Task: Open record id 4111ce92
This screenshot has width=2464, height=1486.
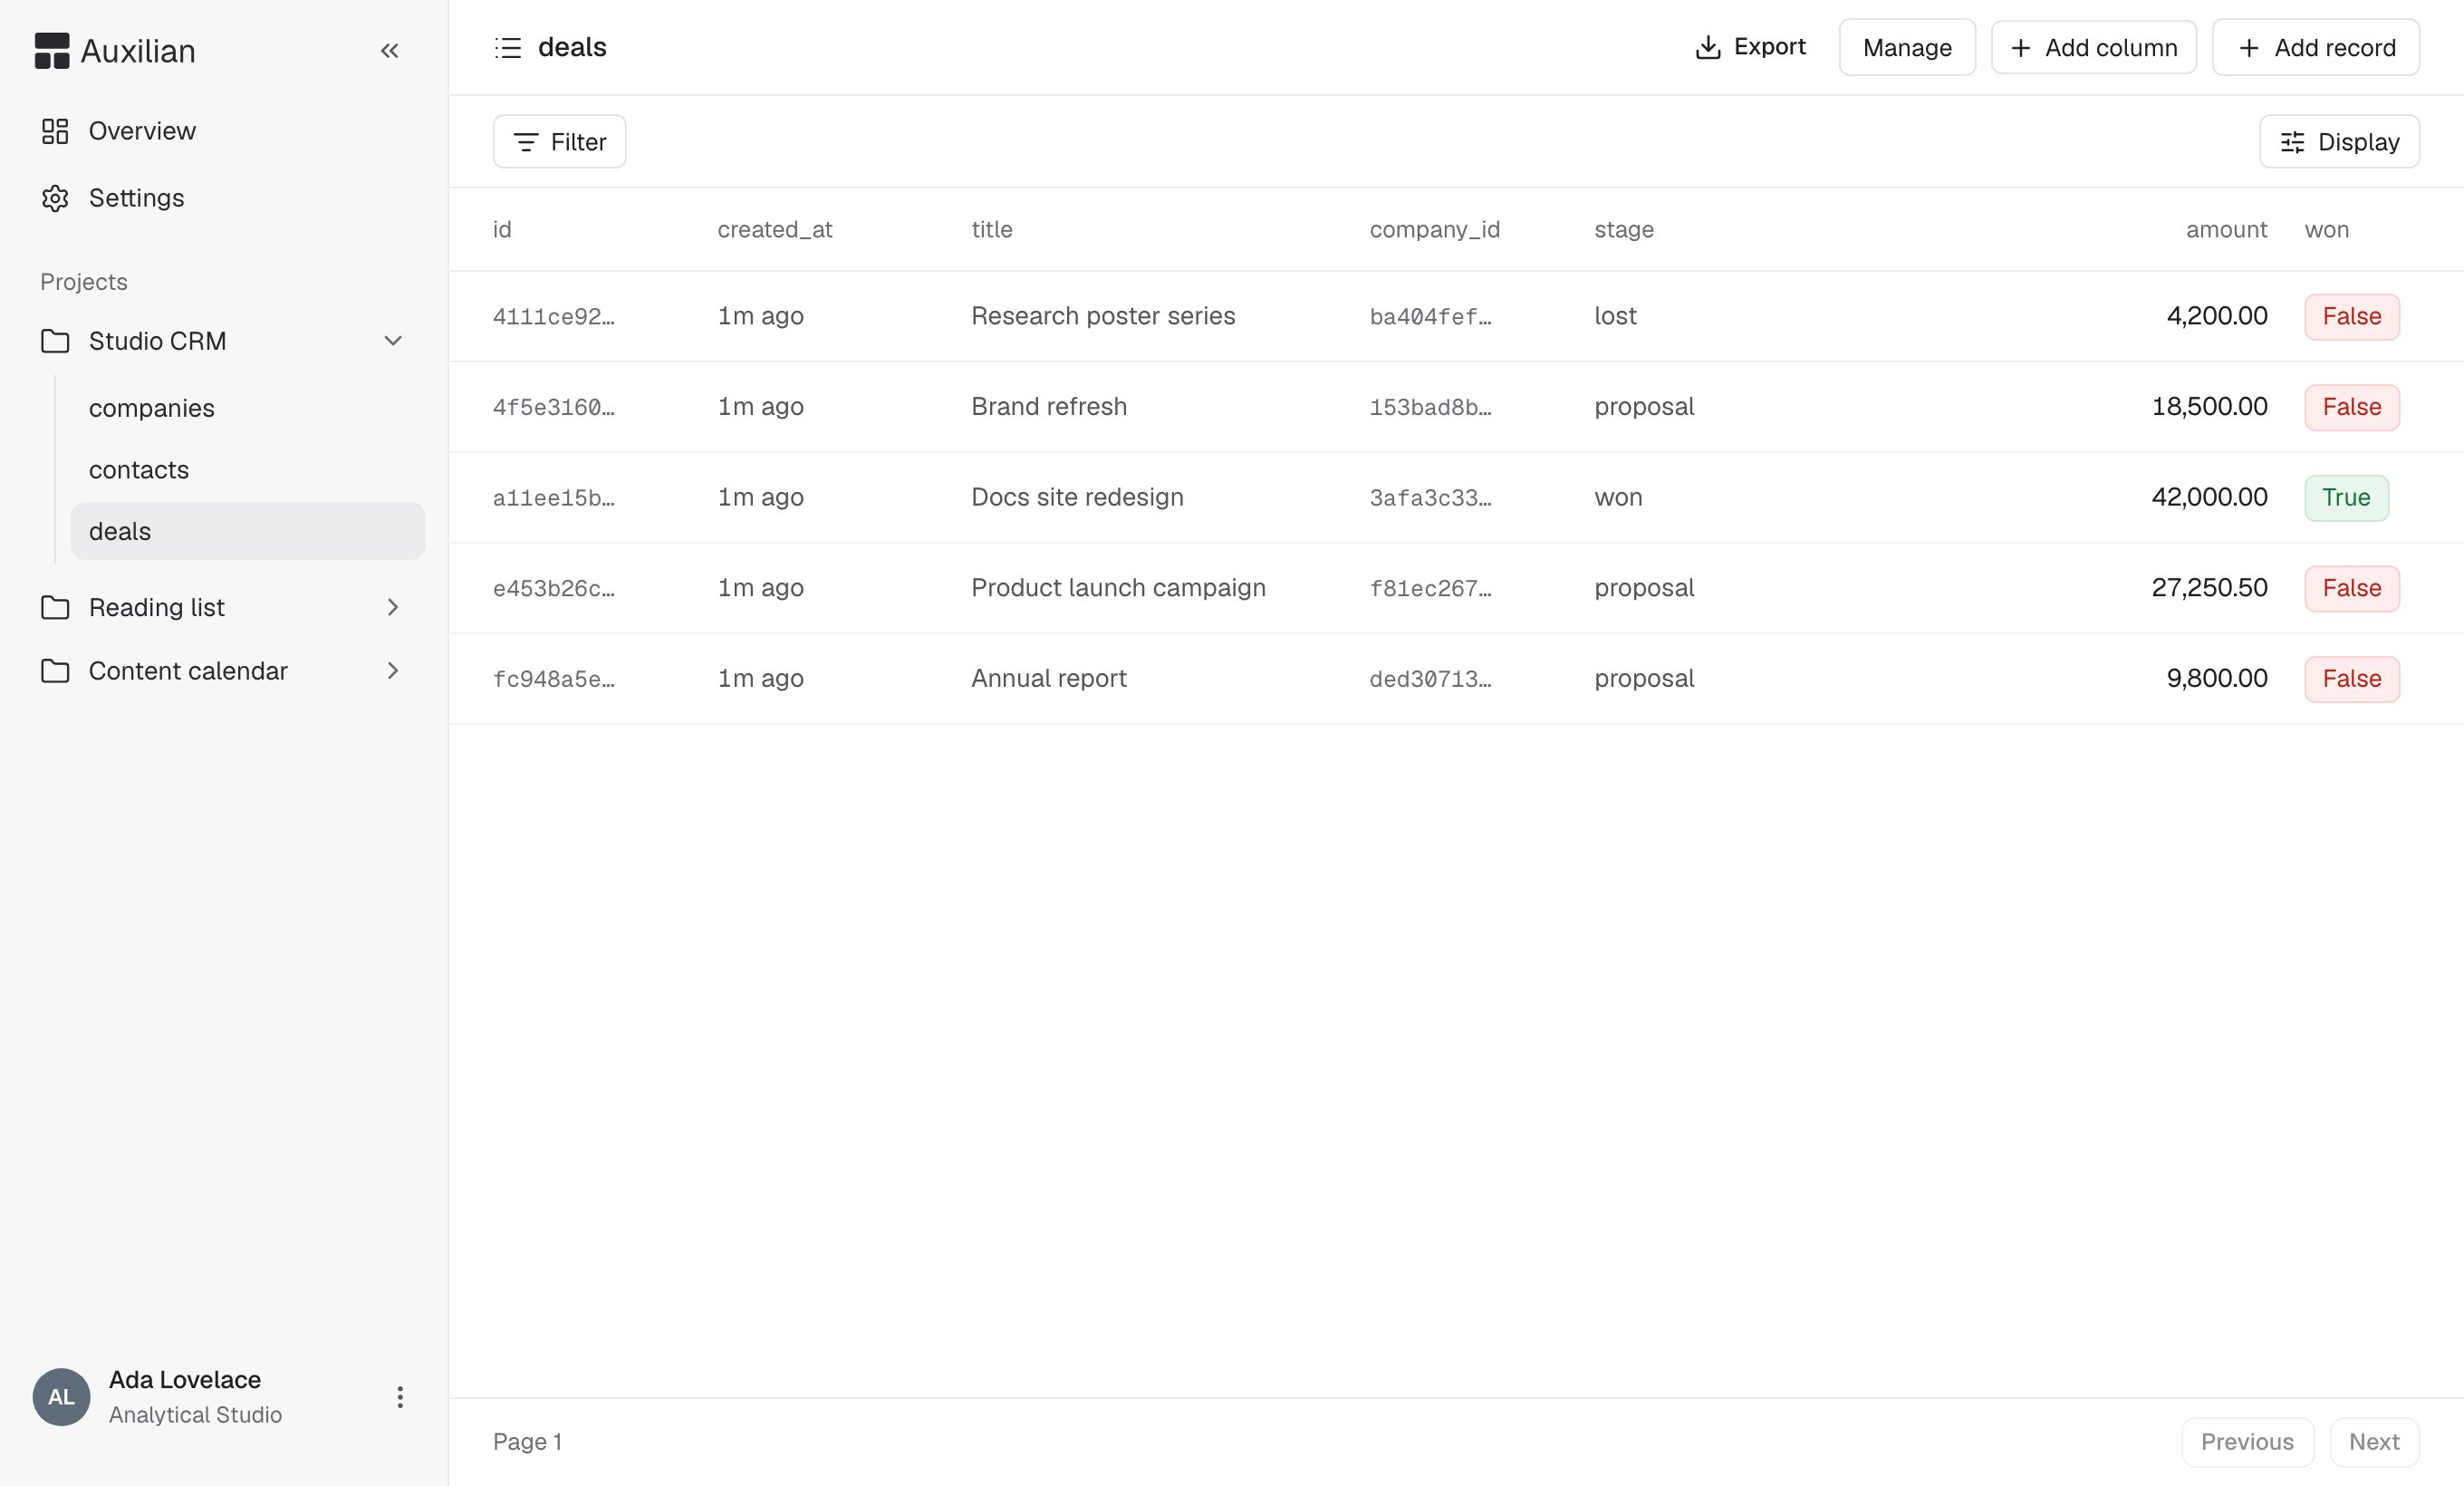Action: click(x=554, y=317)
